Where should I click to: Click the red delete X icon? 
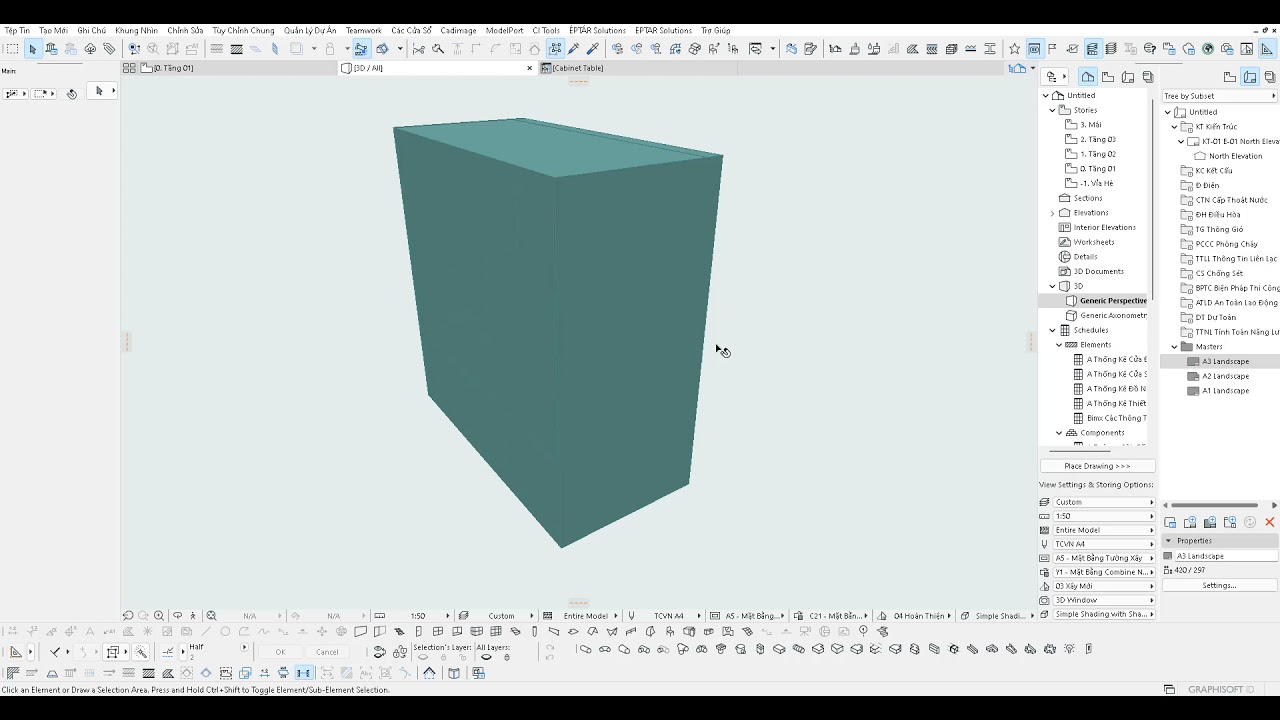[x=1270, y=522]
